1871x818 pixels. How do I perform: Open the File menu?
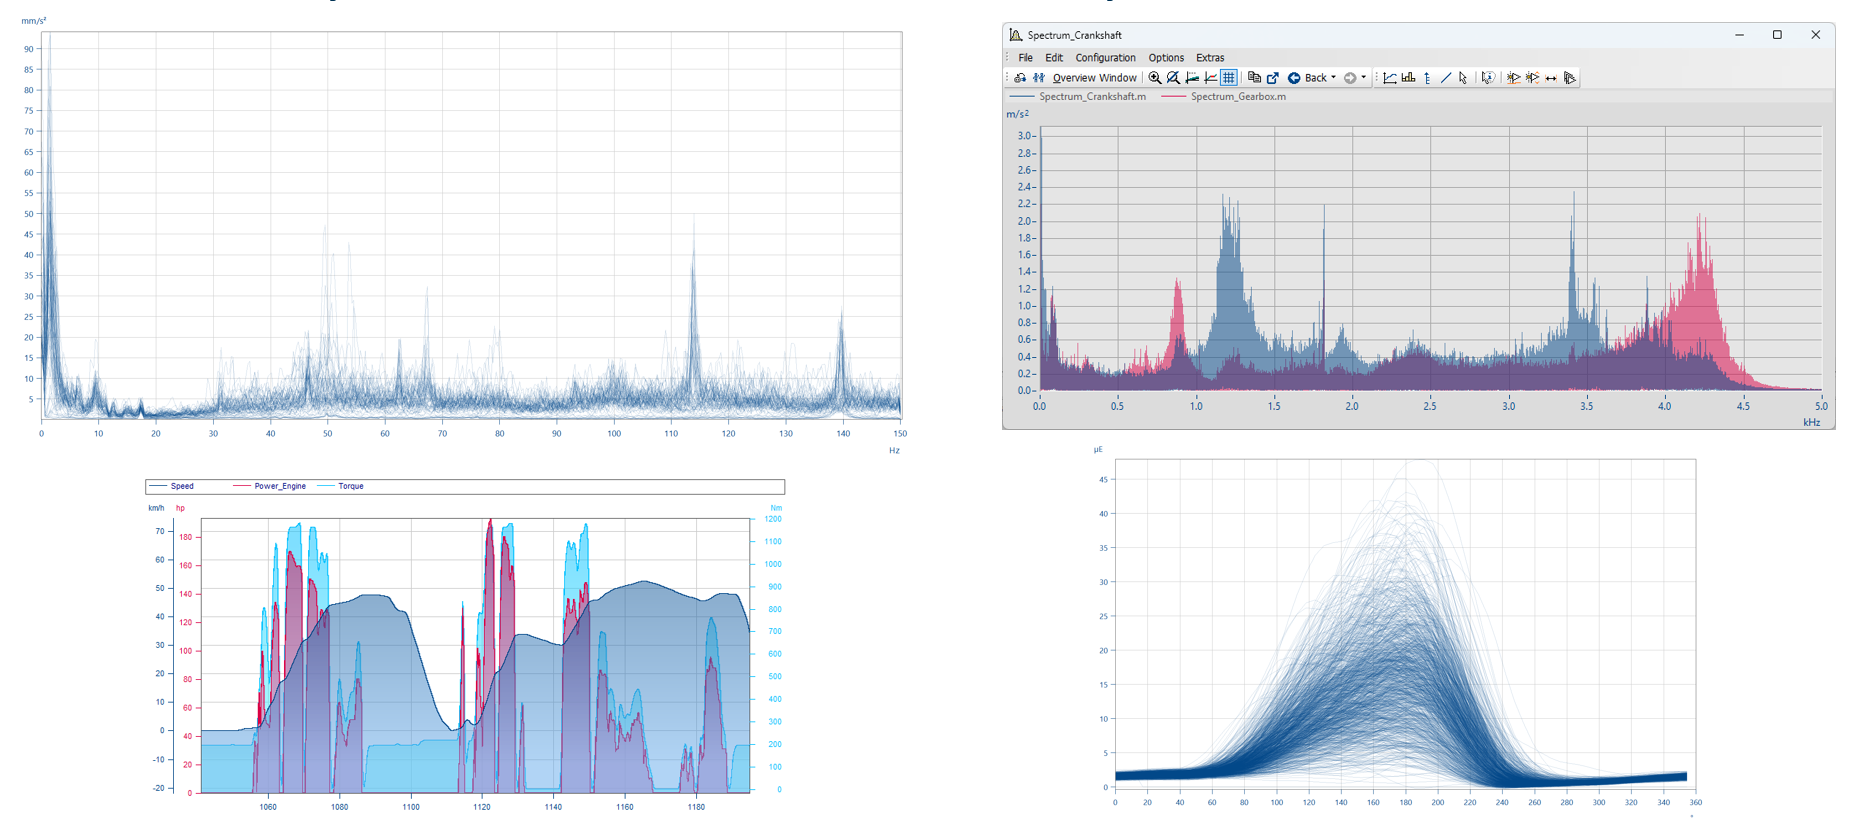(1025, 58)
